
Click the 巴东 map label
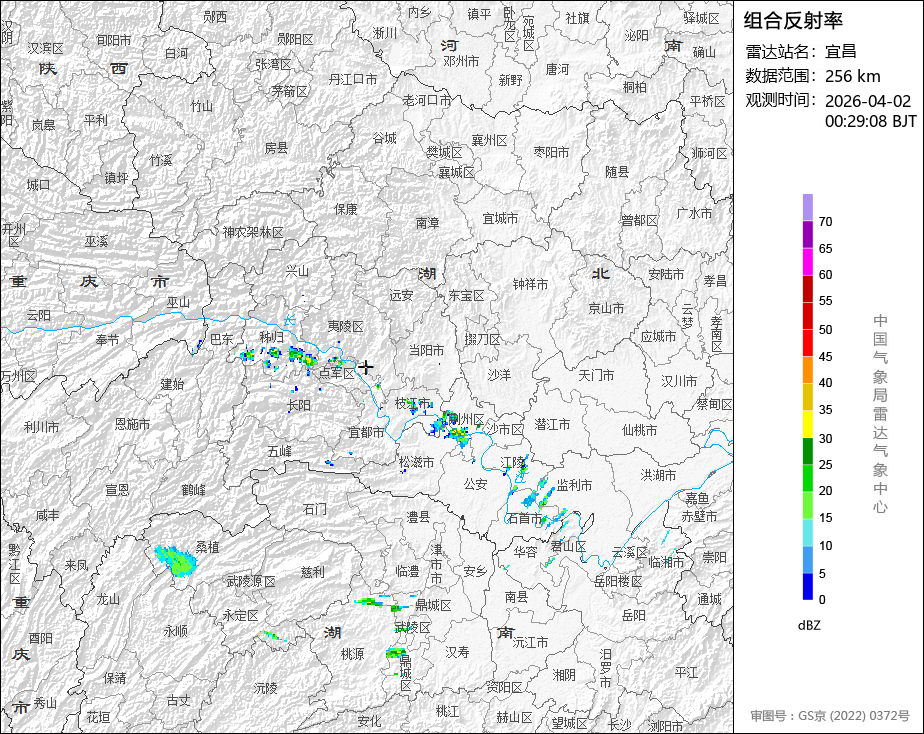(222, 339)
